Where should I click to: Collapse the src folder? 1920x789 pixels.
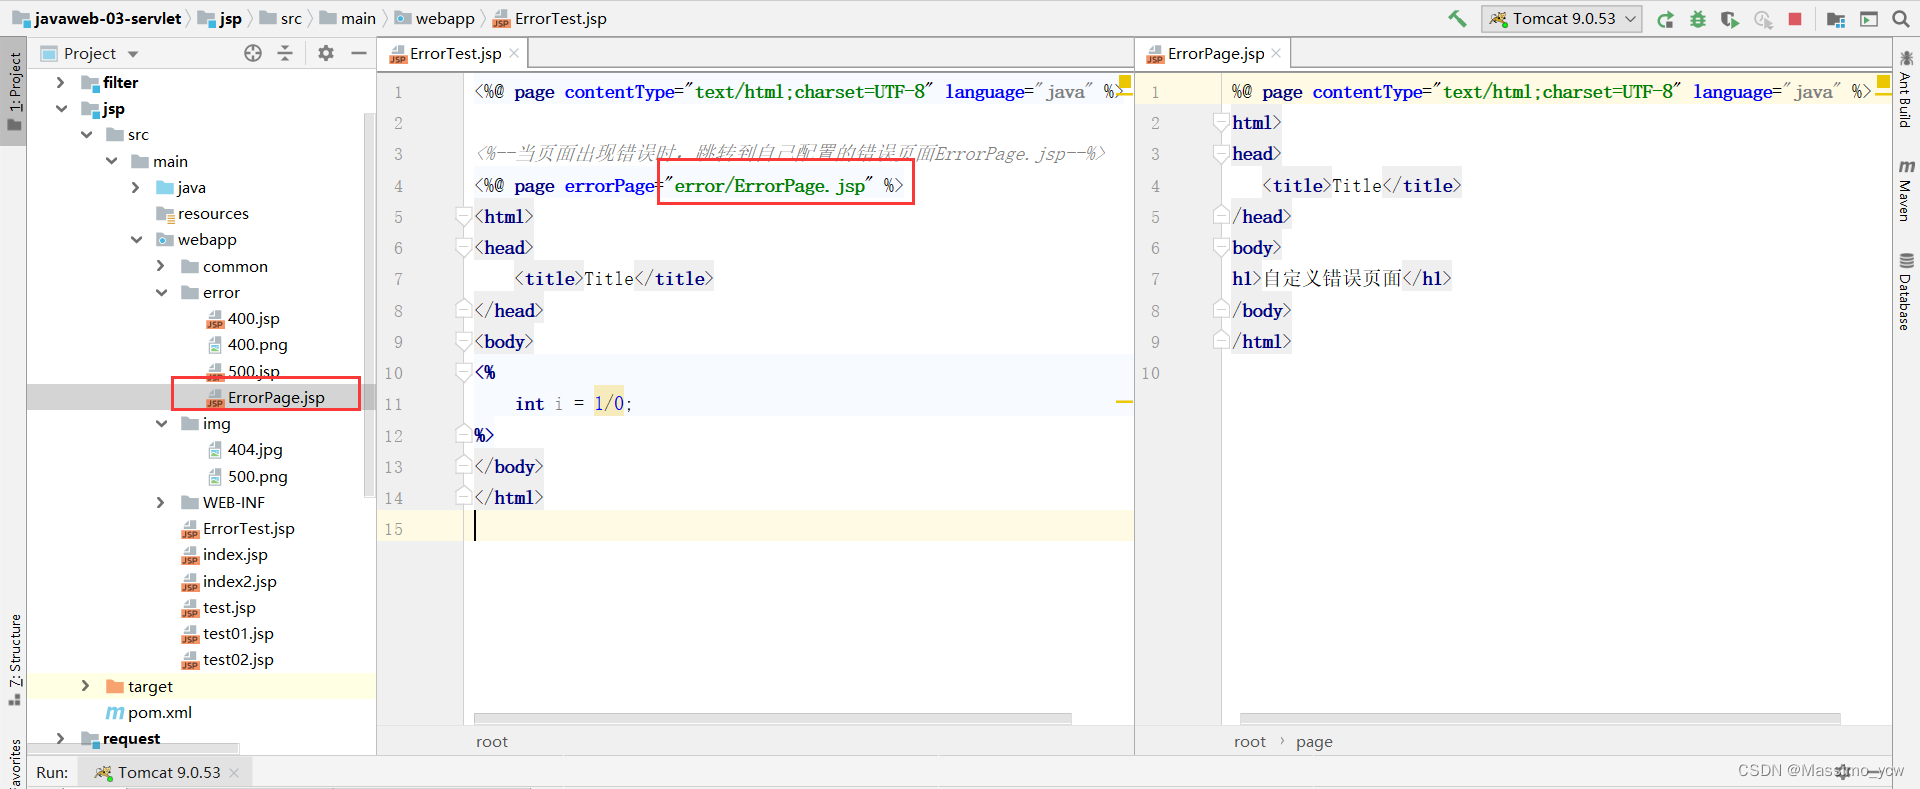tap(86, 134)
